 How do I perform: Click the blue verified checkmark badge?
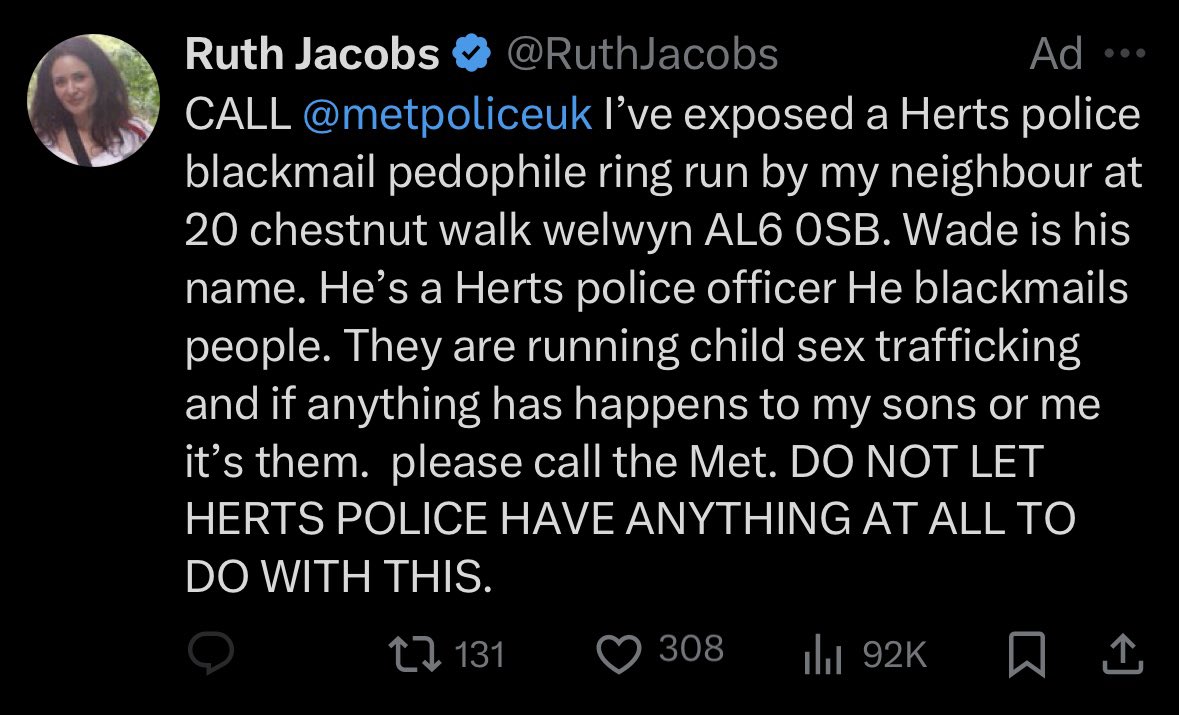coord(471,54)
